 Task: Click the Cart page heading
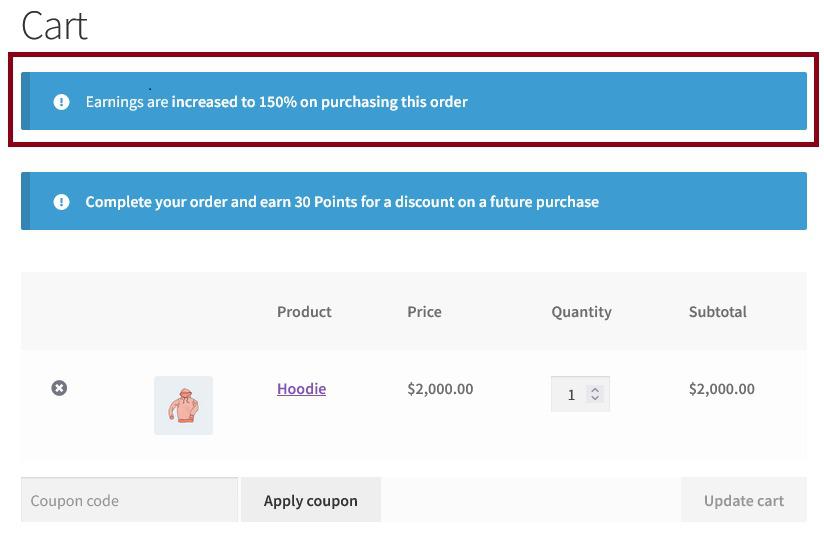click(x=54, y=25)
